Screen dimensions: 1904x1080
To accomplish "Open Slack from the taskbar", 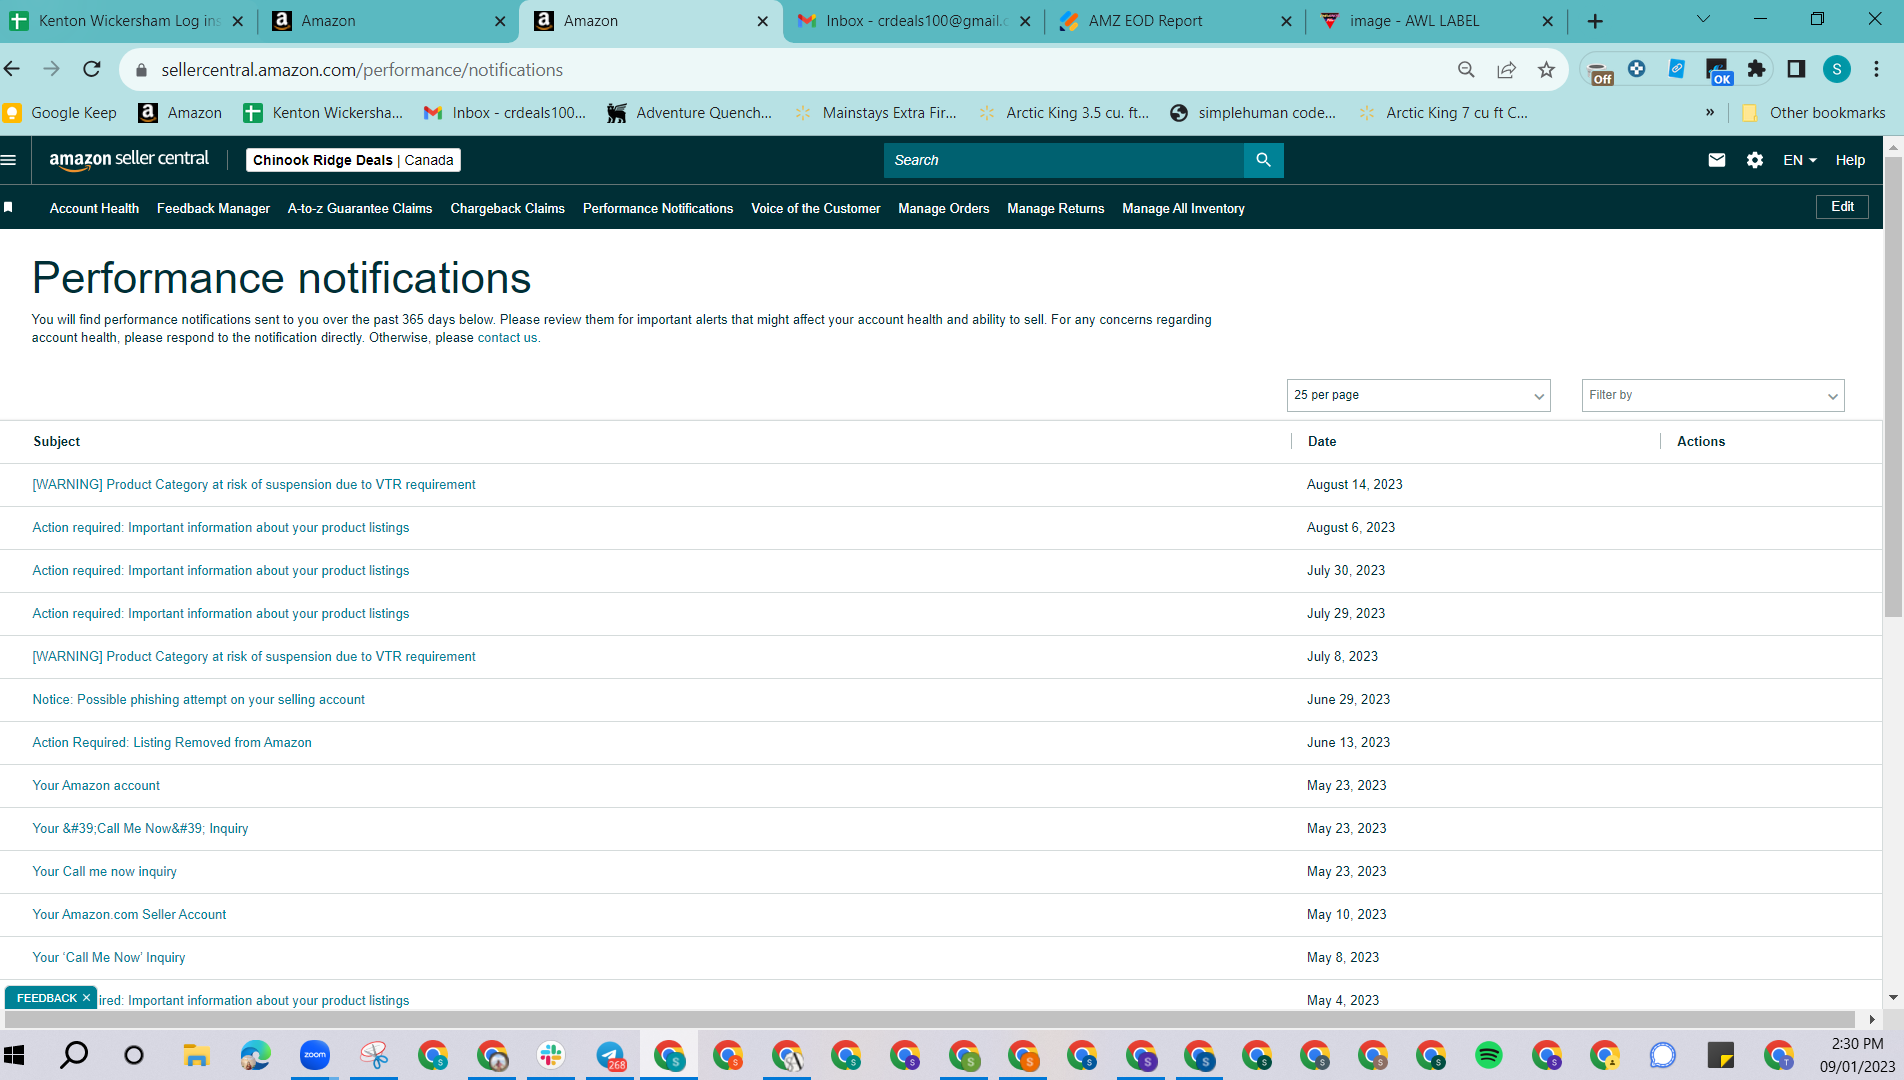I will 551,1055.
